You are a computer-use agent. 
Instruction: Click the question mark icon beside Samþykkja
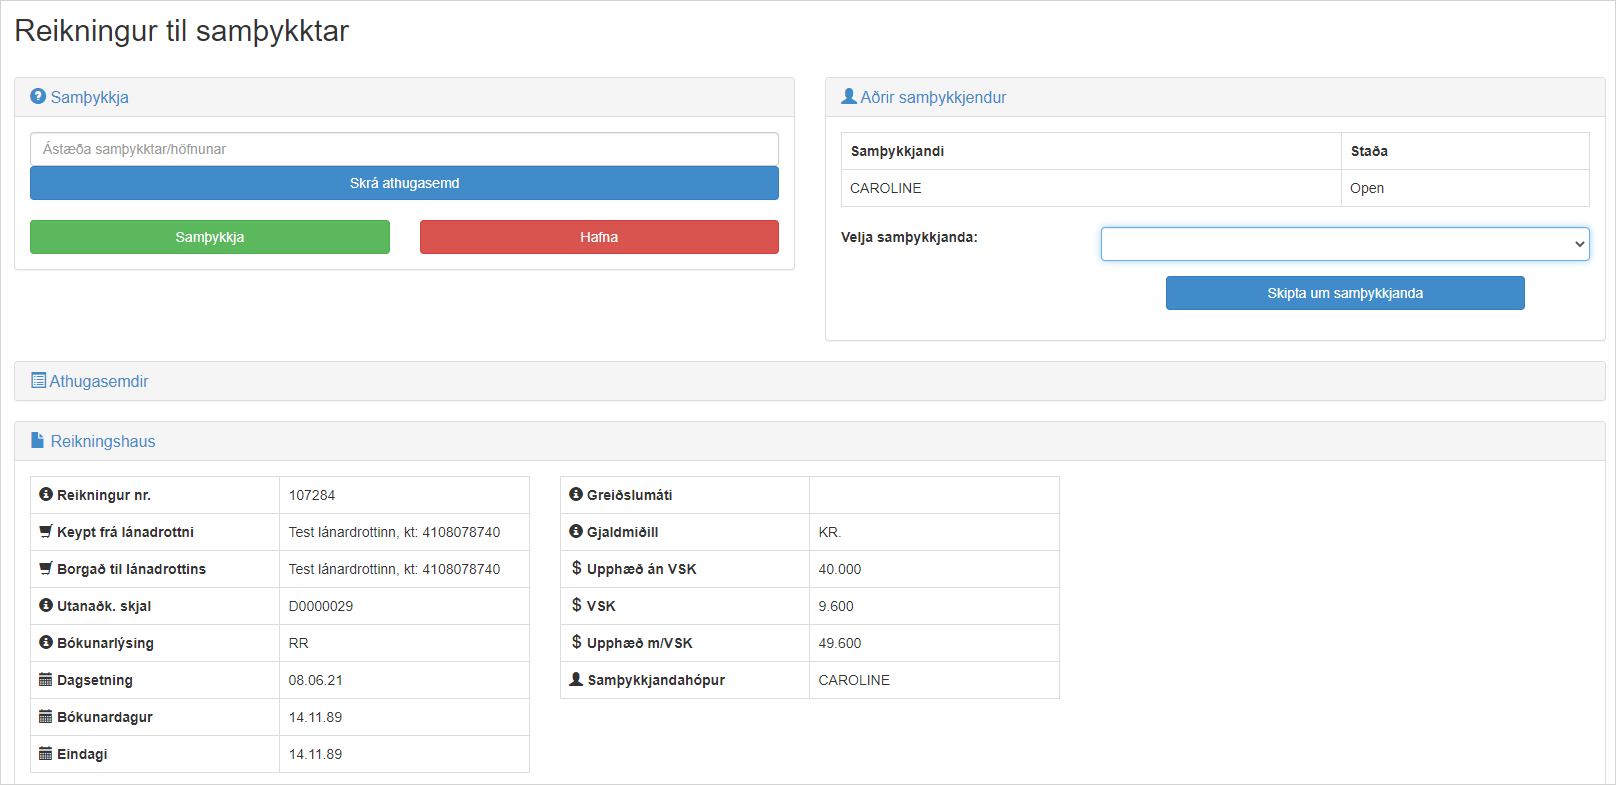coord(38,97)
